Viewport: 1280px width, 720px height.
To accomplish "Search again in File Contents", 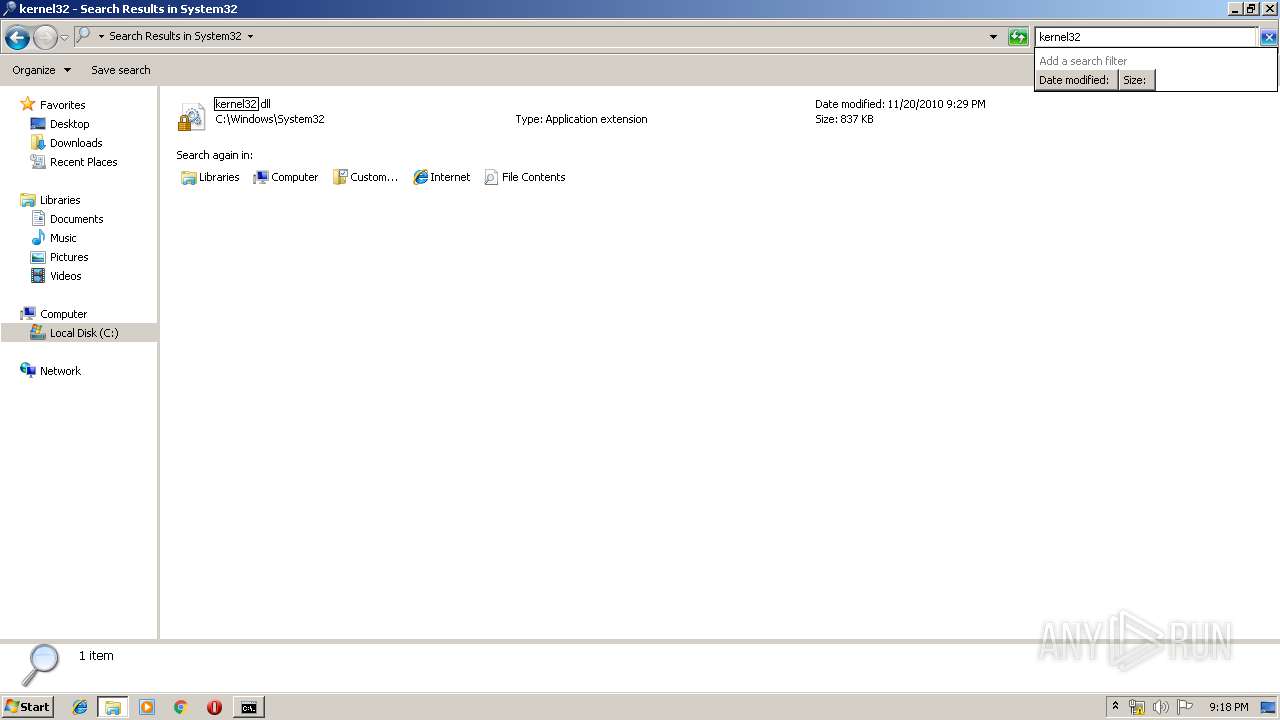I will coord(524,177).
